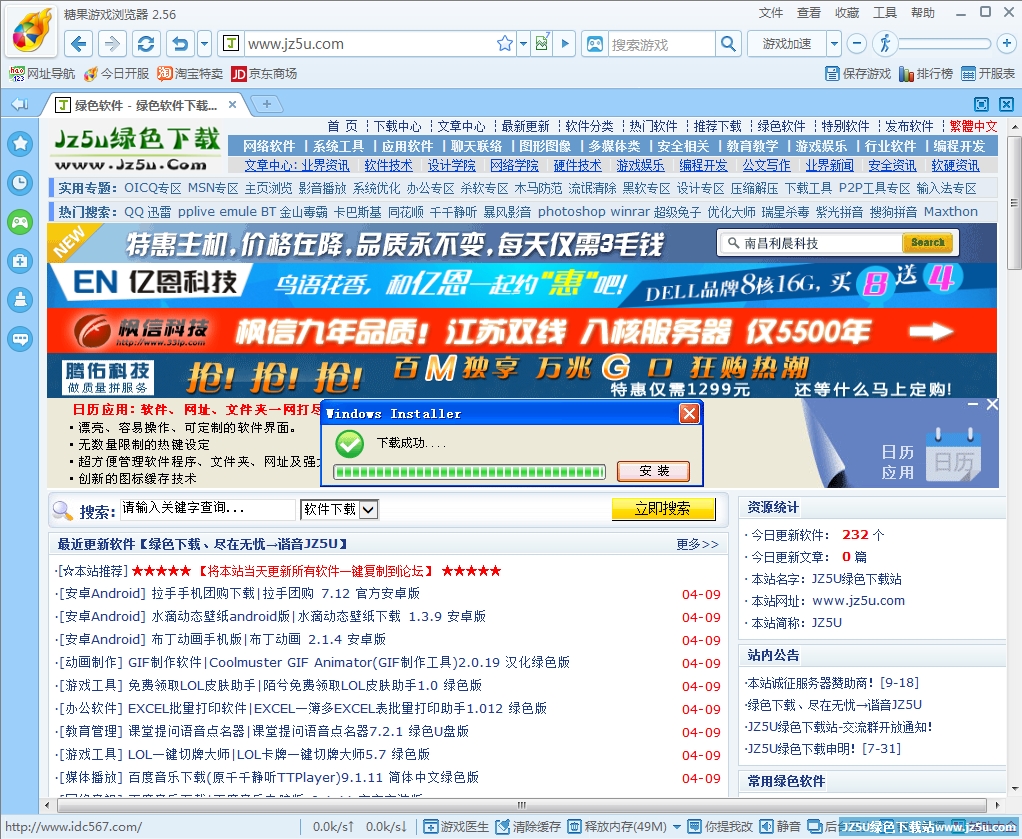Click the 更多>> link for recent software
Viewport: 1022px width, 839px height.
pyautogui.click(x=697, y=544)
